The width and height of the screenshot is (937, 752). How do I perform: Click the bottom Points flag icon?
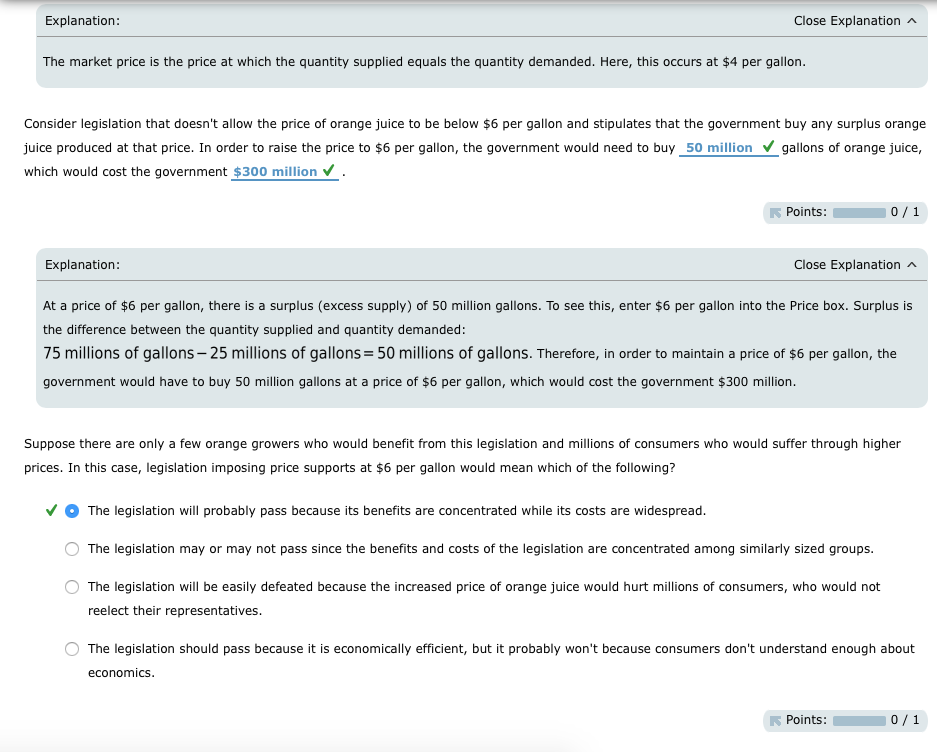[775, 720]
